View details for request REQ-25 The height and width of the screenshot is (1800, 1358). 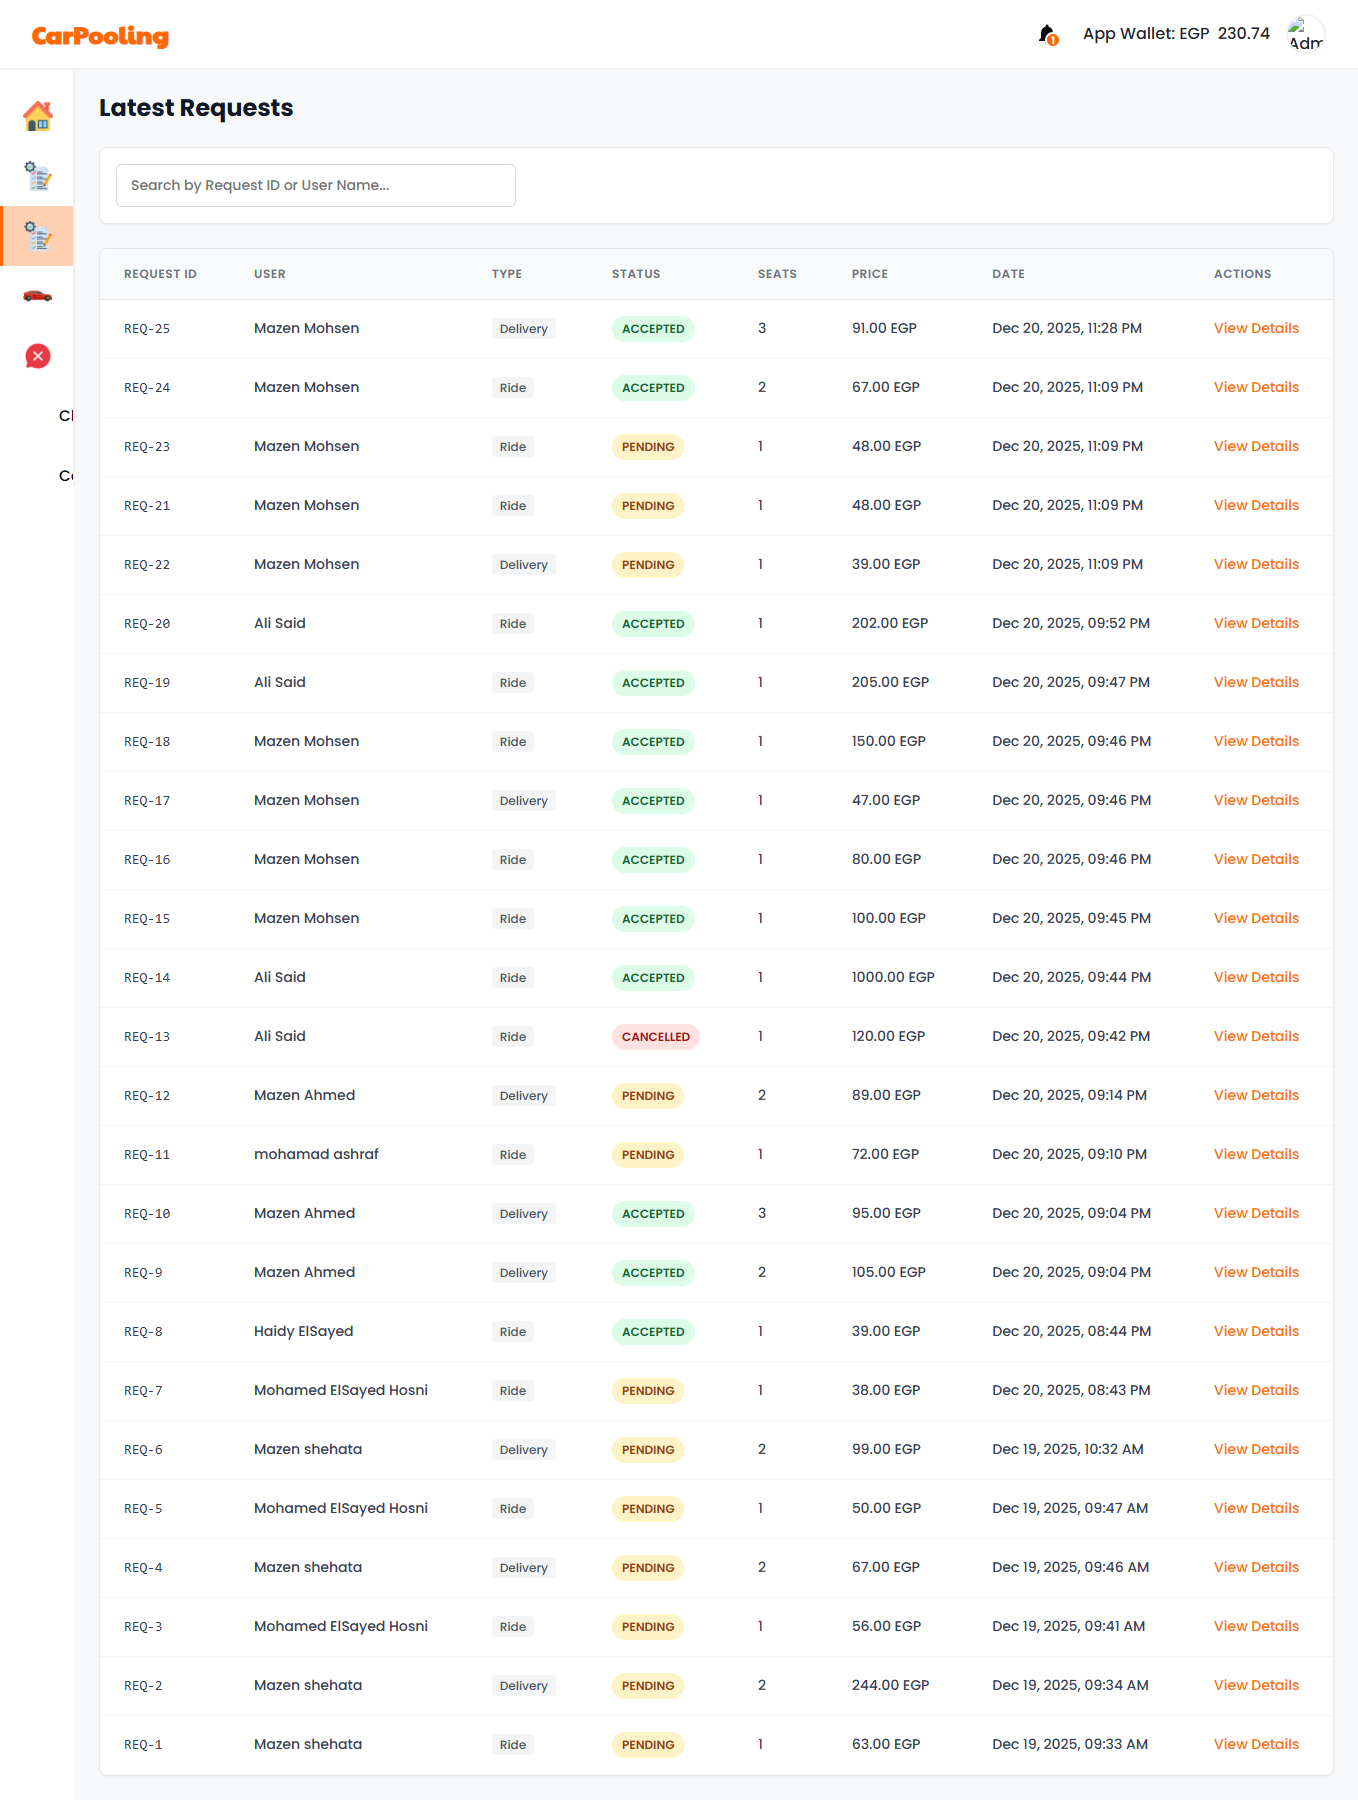pos(1255,328)
